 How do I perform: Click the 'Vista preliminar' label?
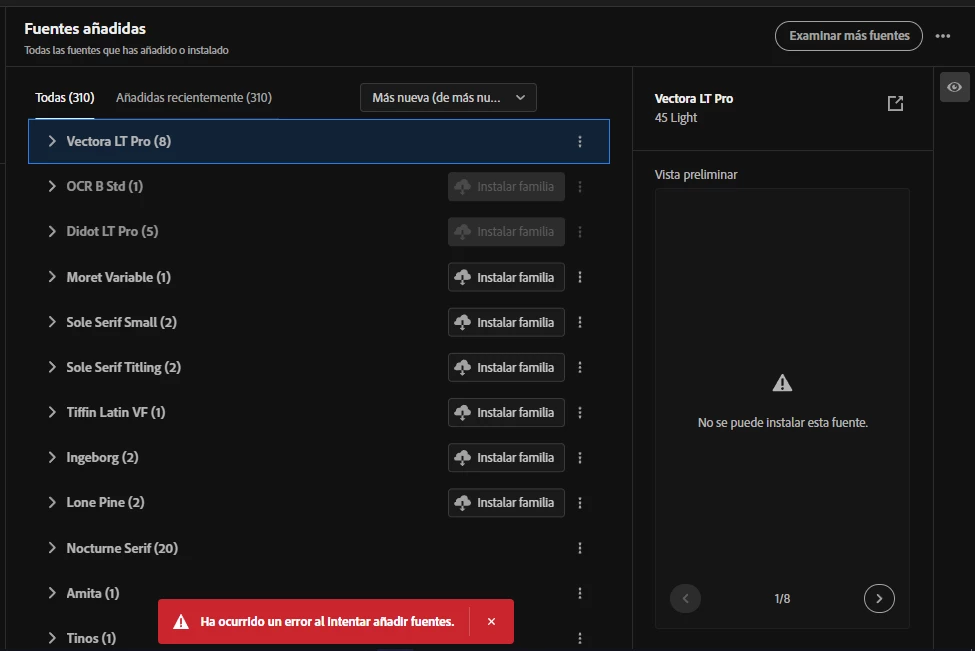[x=696, y=175]
